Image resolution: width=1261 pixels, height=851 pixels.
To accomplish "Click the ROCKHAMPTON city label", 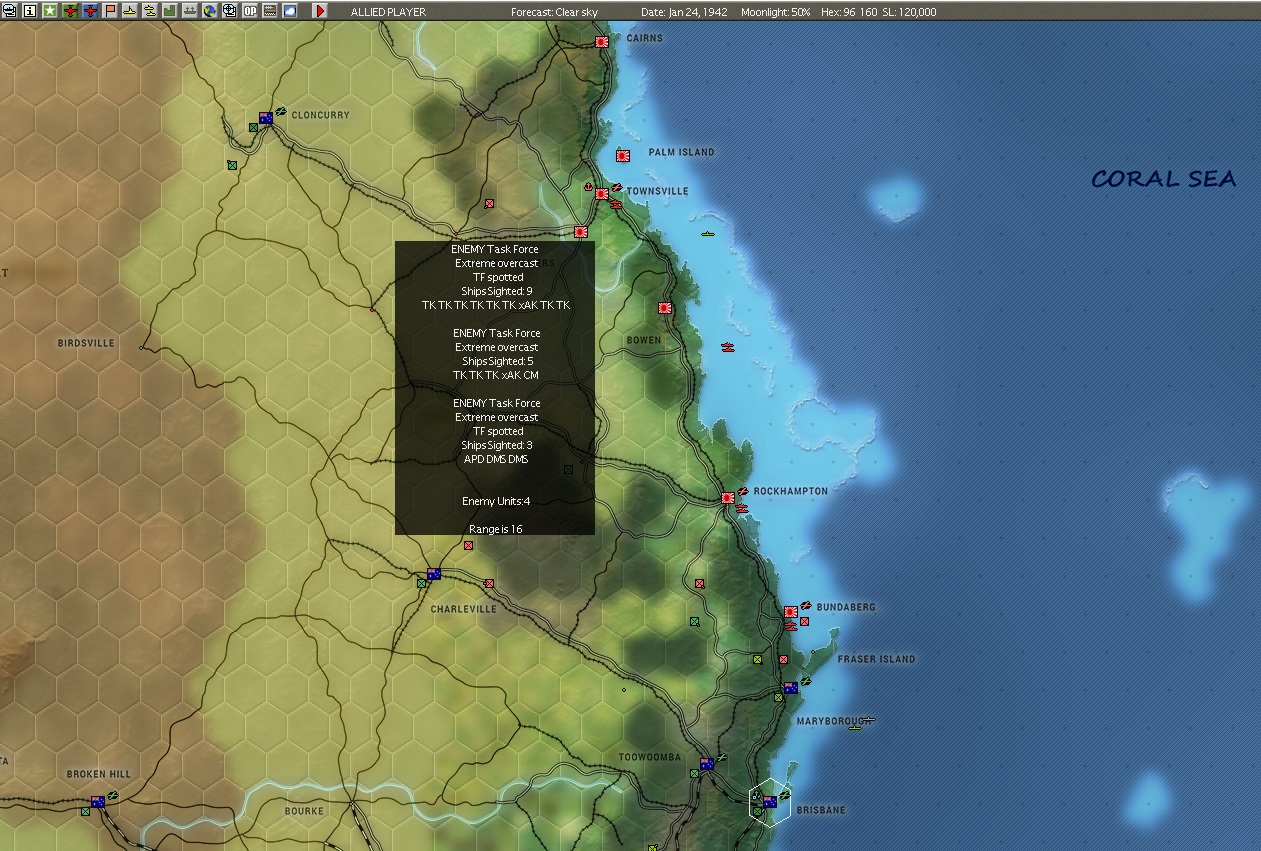I will tap(790, 491).
